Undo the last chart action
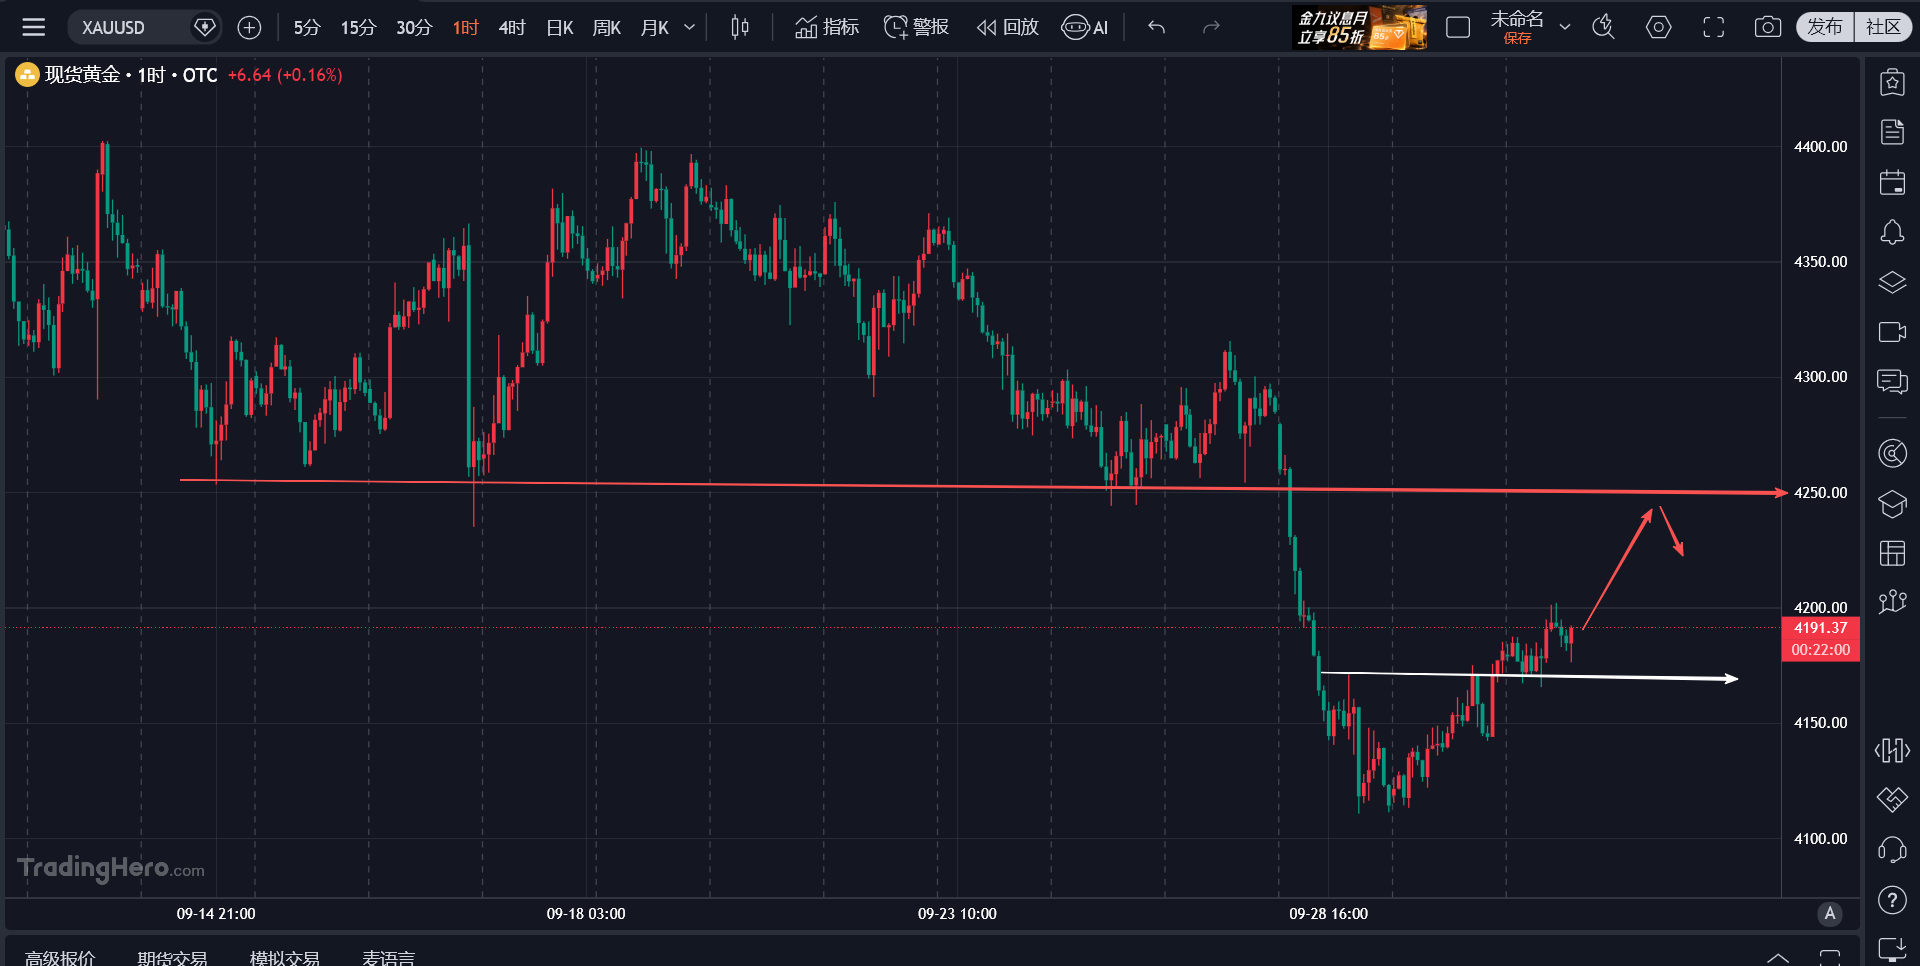1920x966 pixels. coord(1157,27)
